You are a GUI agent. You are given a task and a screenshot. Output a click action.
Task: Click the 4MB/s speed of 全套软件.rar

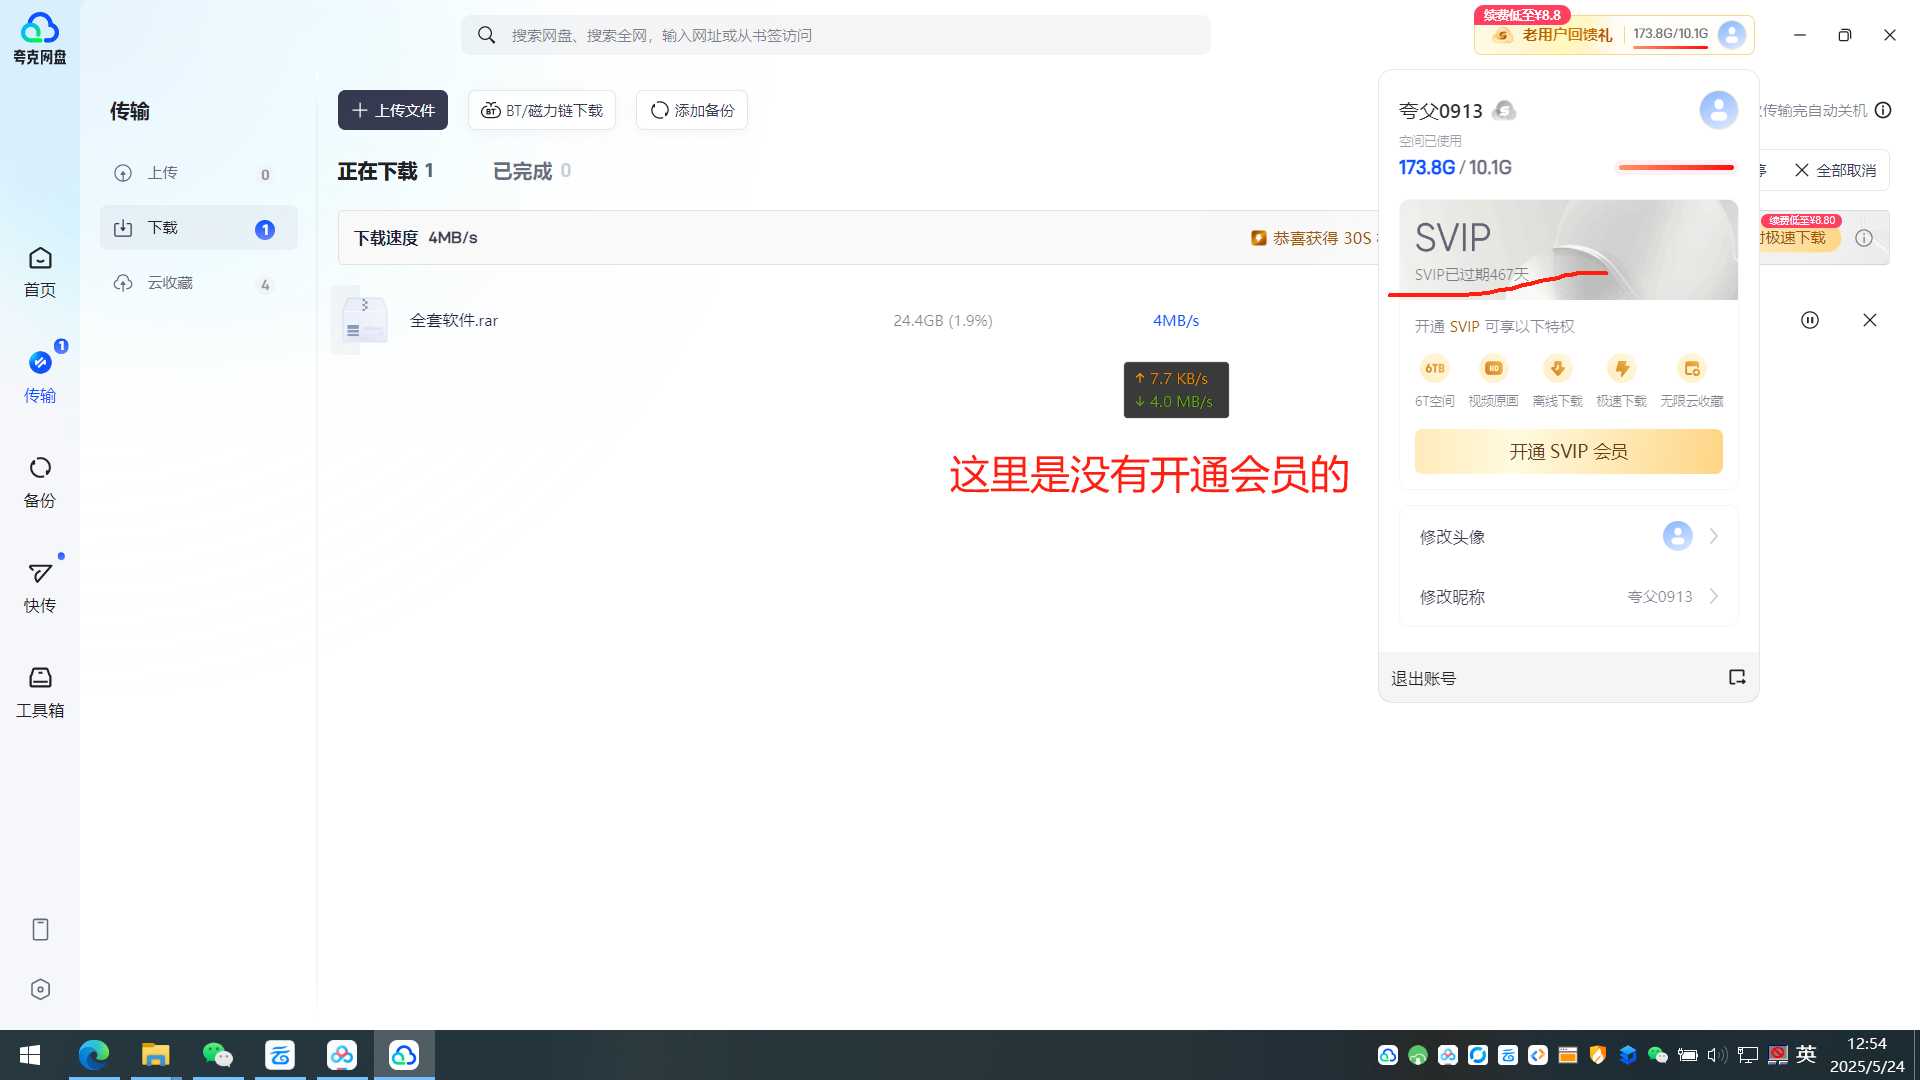[1176, 320]
